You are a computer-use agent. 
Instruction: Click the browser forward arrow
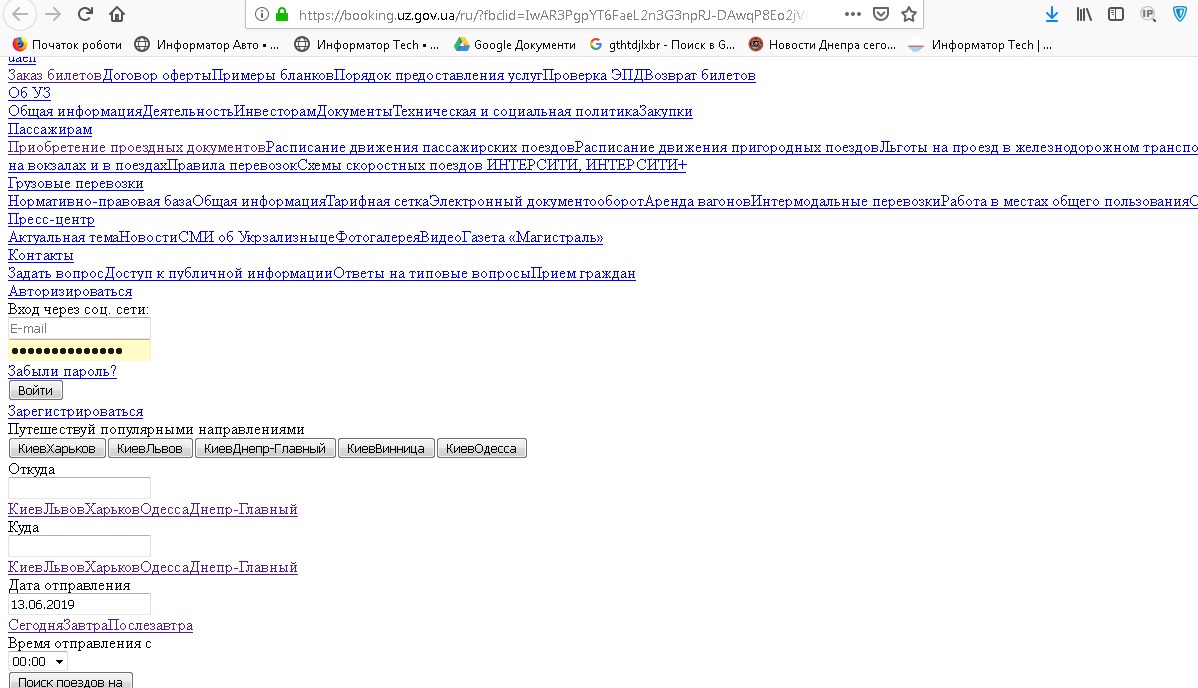(53, 14)
